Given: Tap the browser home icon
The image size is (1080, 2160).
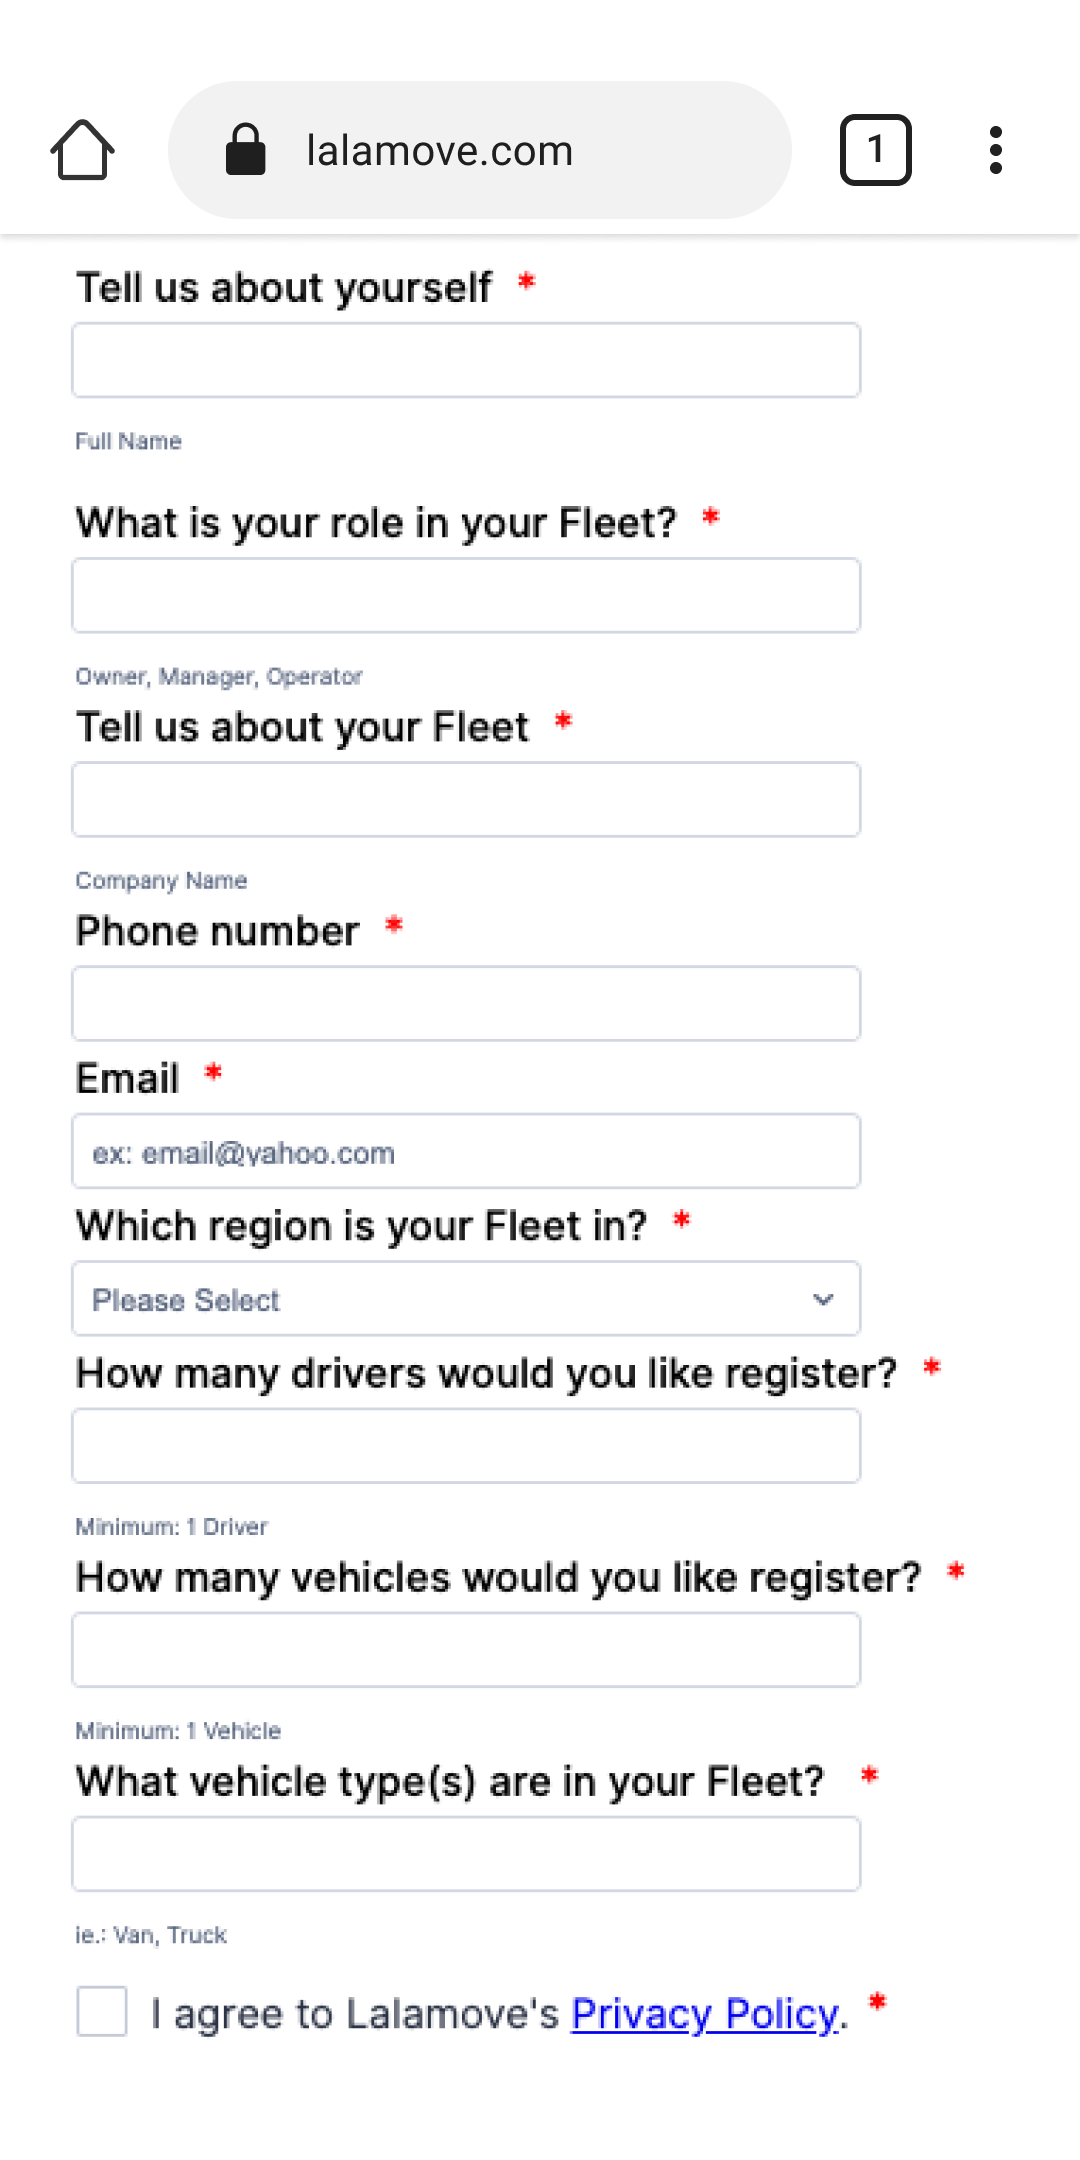Looking at the screenshot, I should [82, 150].
